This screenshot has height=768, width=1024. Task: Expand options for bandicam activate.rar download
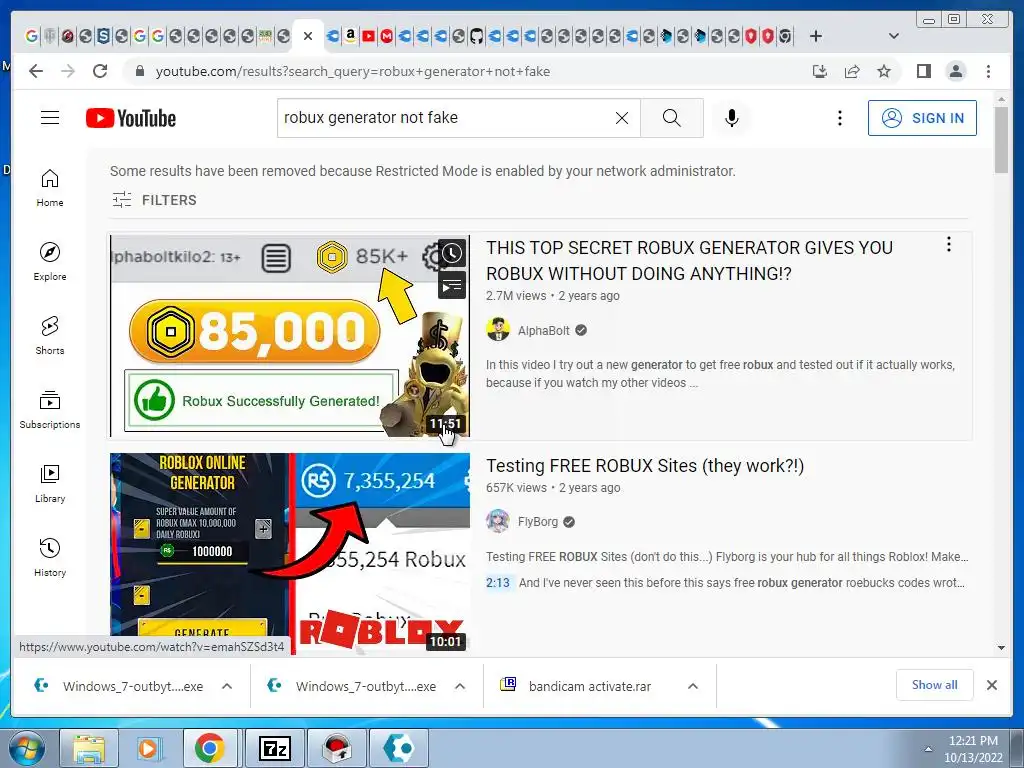click(x=693, y=686)
